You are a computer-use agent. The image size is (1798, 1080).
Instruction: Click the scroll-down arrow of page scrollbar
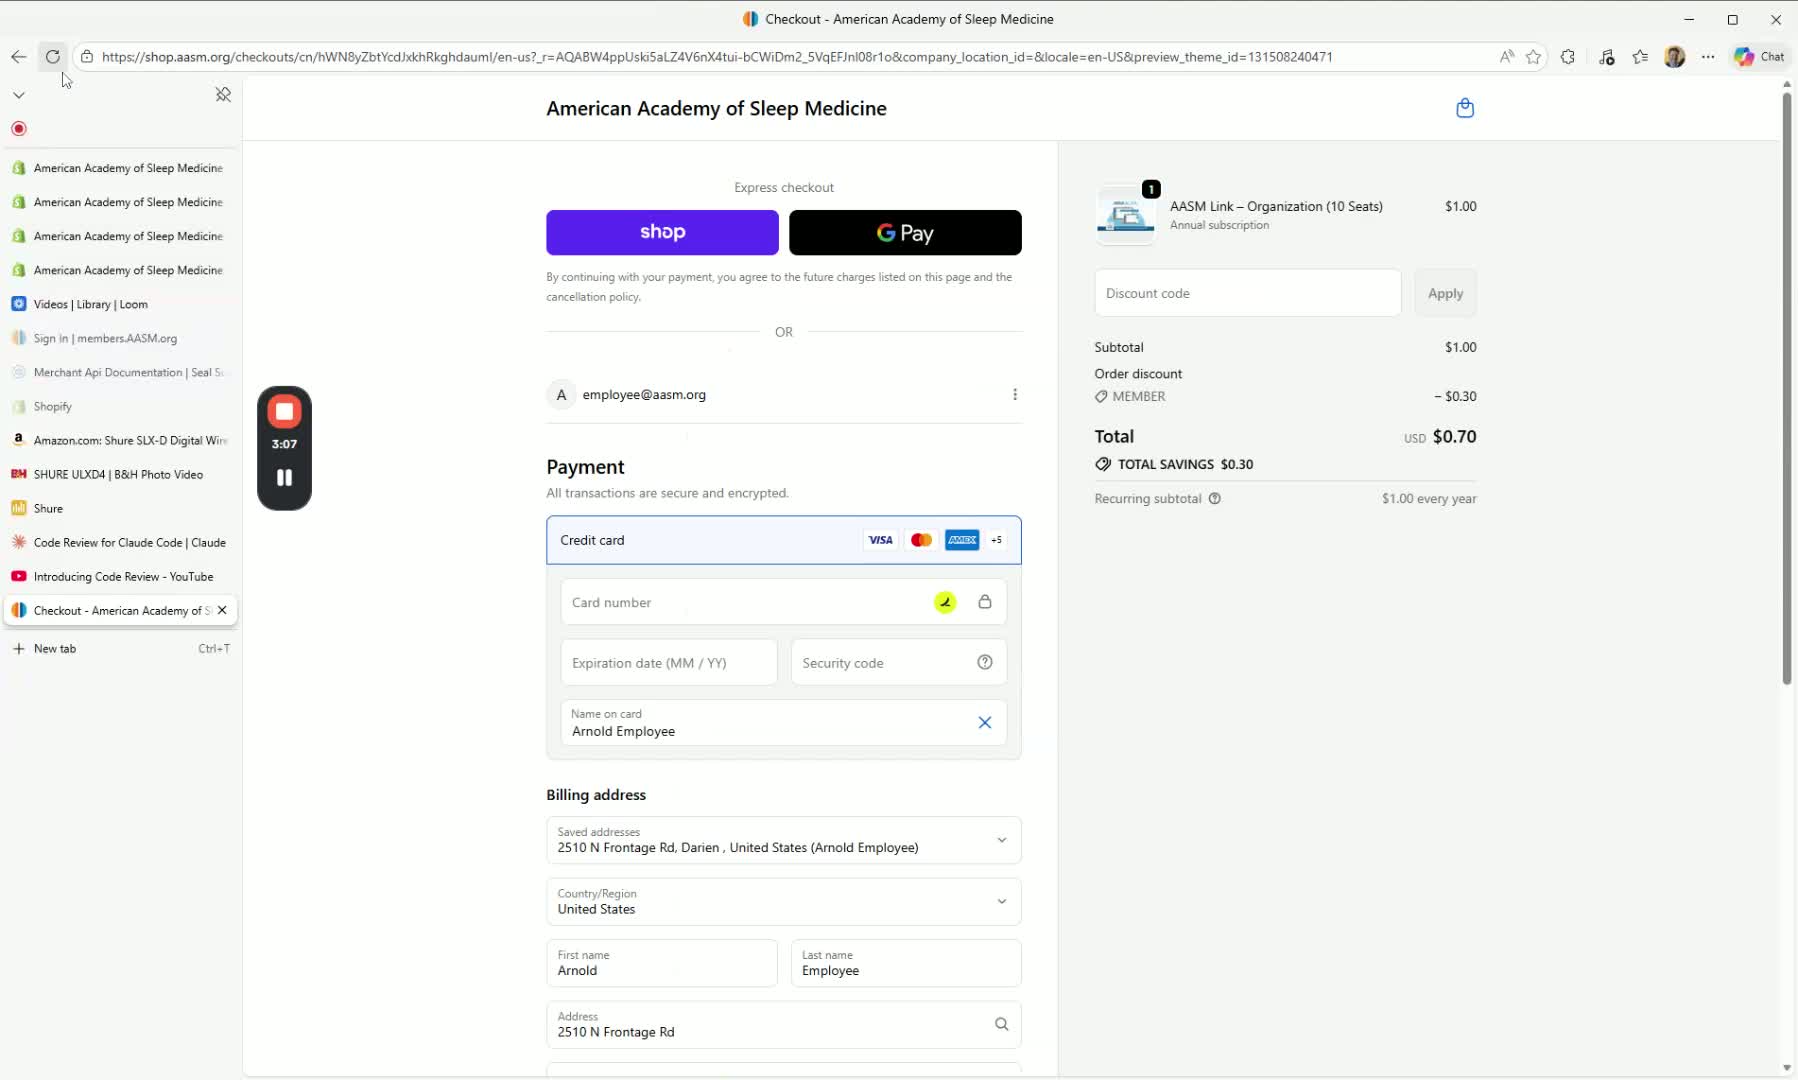pyautogui.click(x=1787, y=1068)
